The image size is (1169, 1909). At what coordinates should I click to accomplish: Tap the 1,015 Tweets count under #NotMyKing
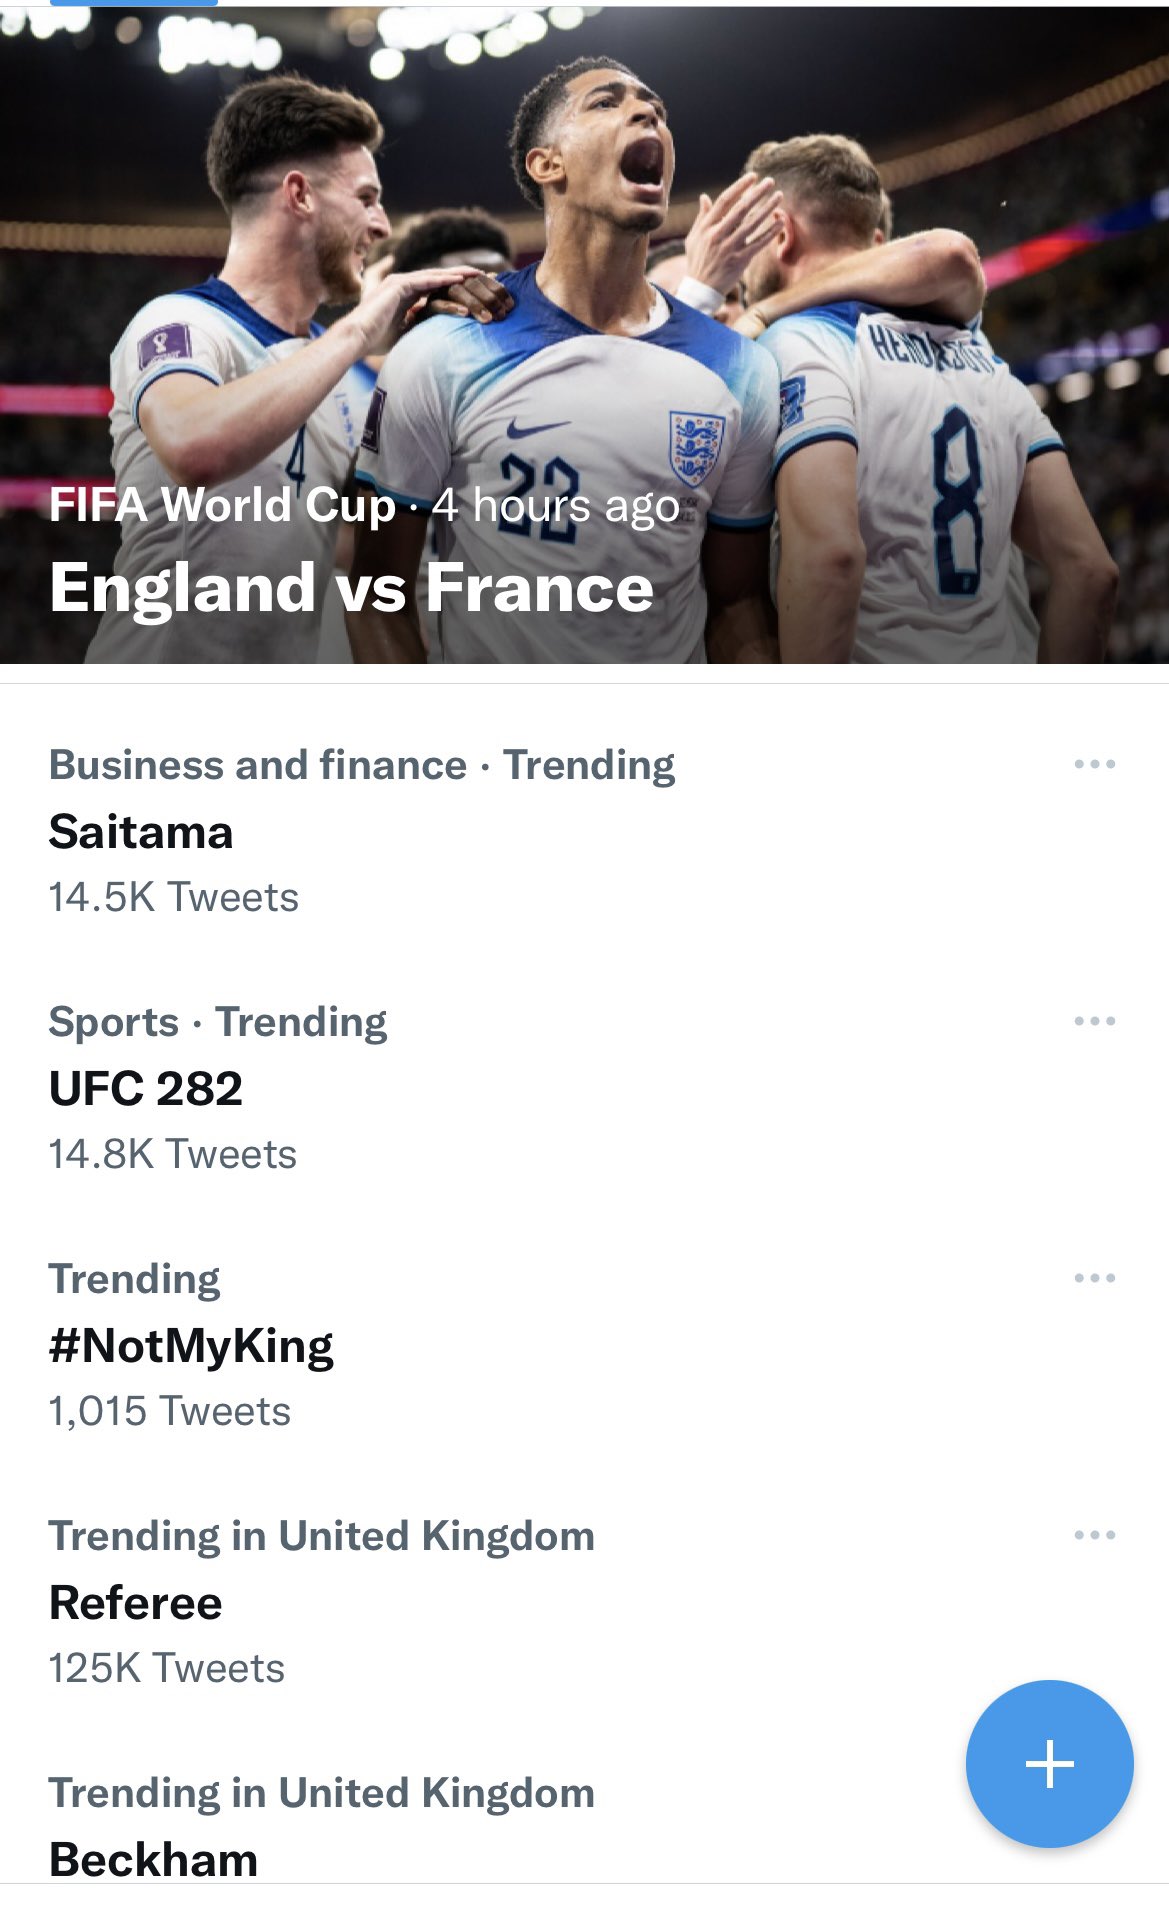170,1412
